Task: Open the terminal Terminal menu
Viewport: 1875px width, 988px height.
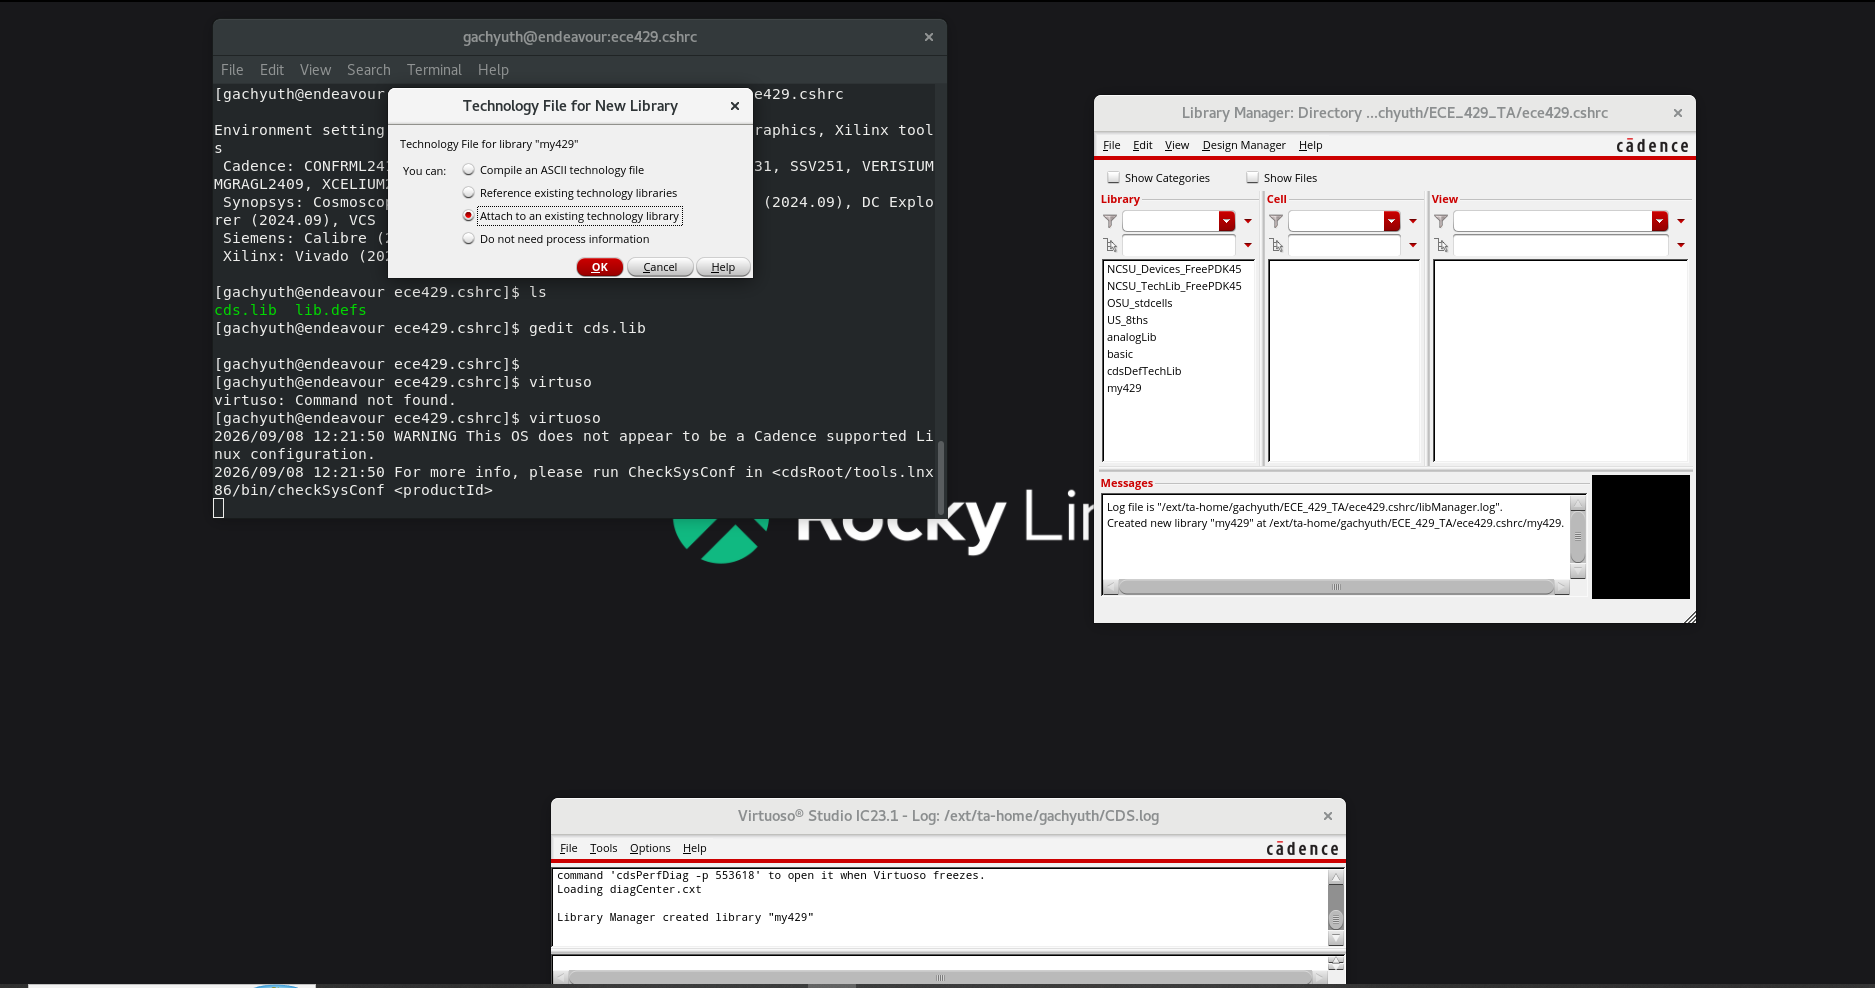Action: [434, 70]
